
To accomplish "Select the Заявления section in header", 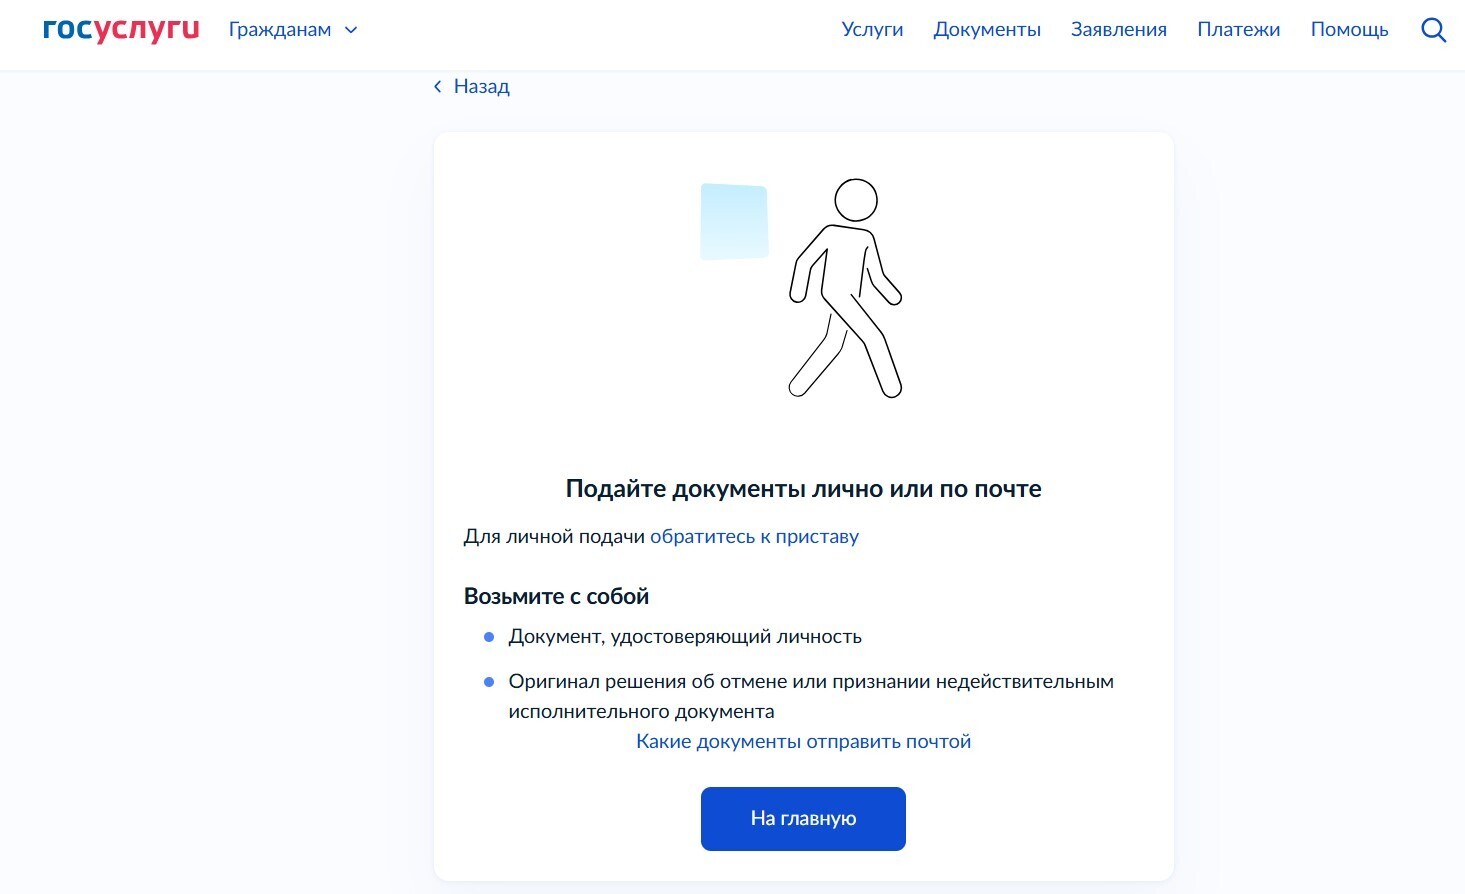I will coord(1118,29).
